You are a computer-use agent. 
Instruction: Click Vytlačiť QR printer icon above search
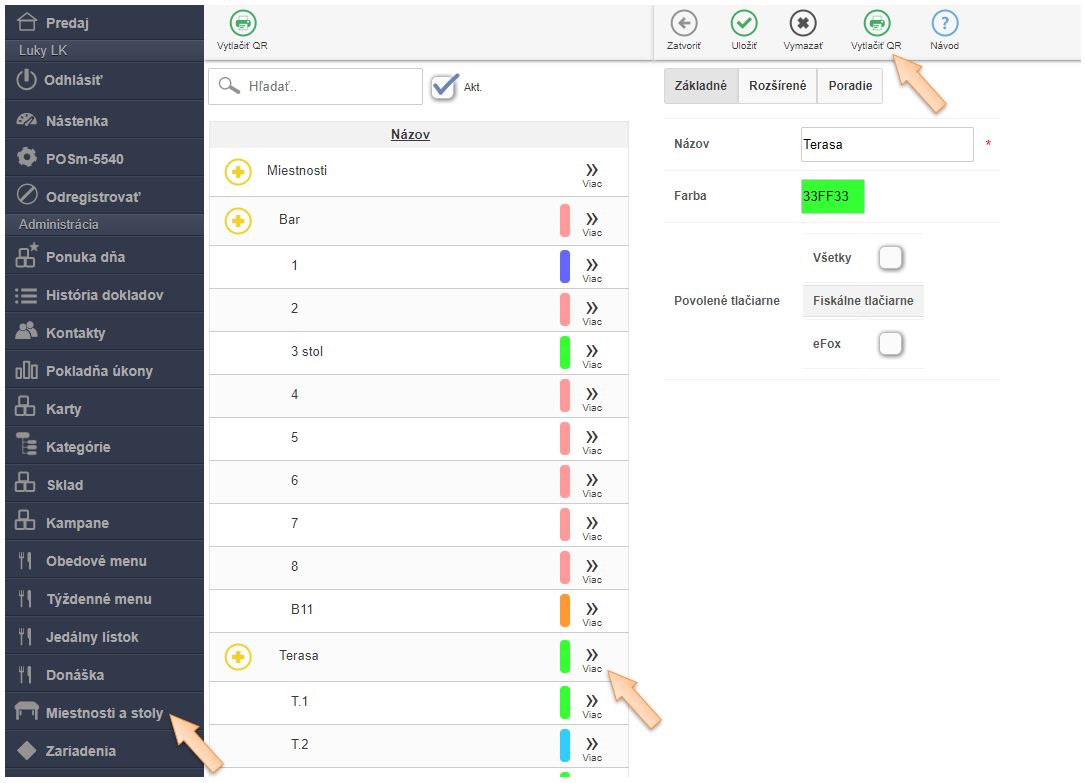click(242, 24)
